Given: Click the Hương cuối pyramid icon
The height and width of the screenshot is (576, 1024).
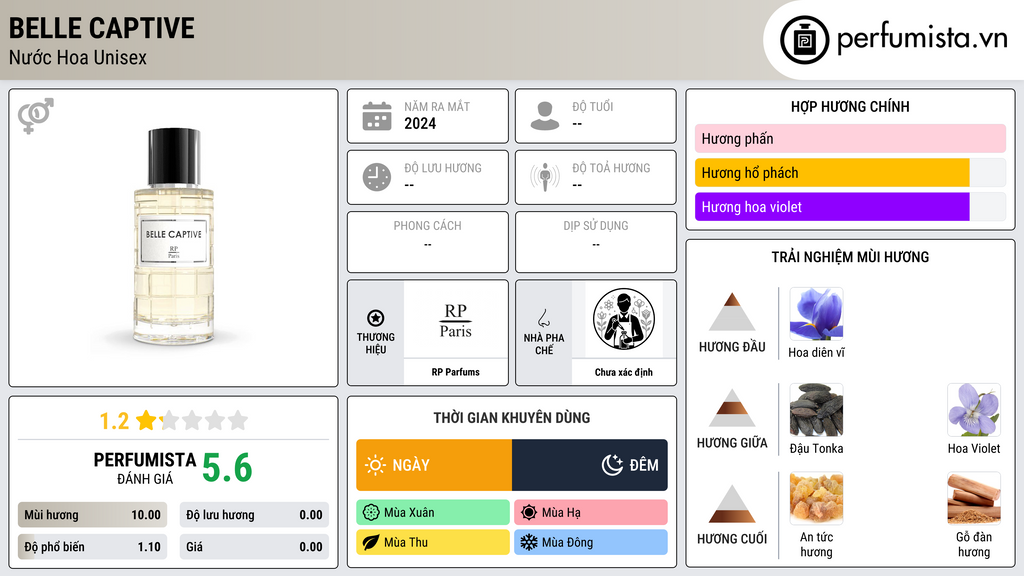Looking at the screenshot, I should pos(732,504).
